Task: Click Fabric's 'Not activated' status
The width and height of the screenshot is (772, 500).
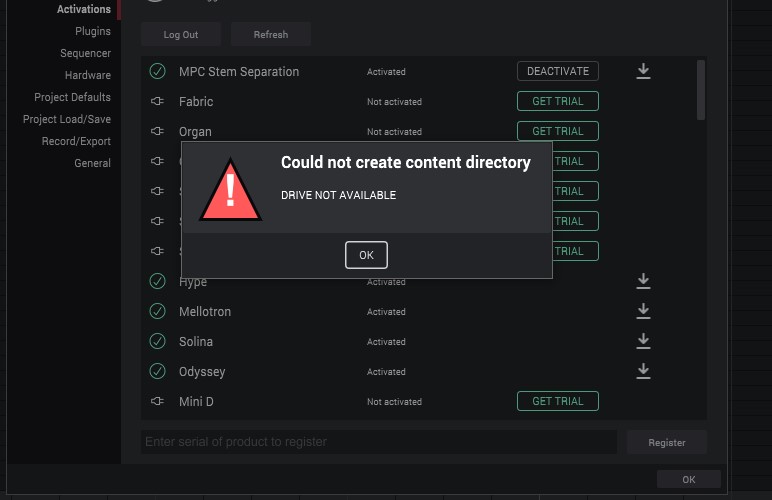Action: [x=394, y=102]
